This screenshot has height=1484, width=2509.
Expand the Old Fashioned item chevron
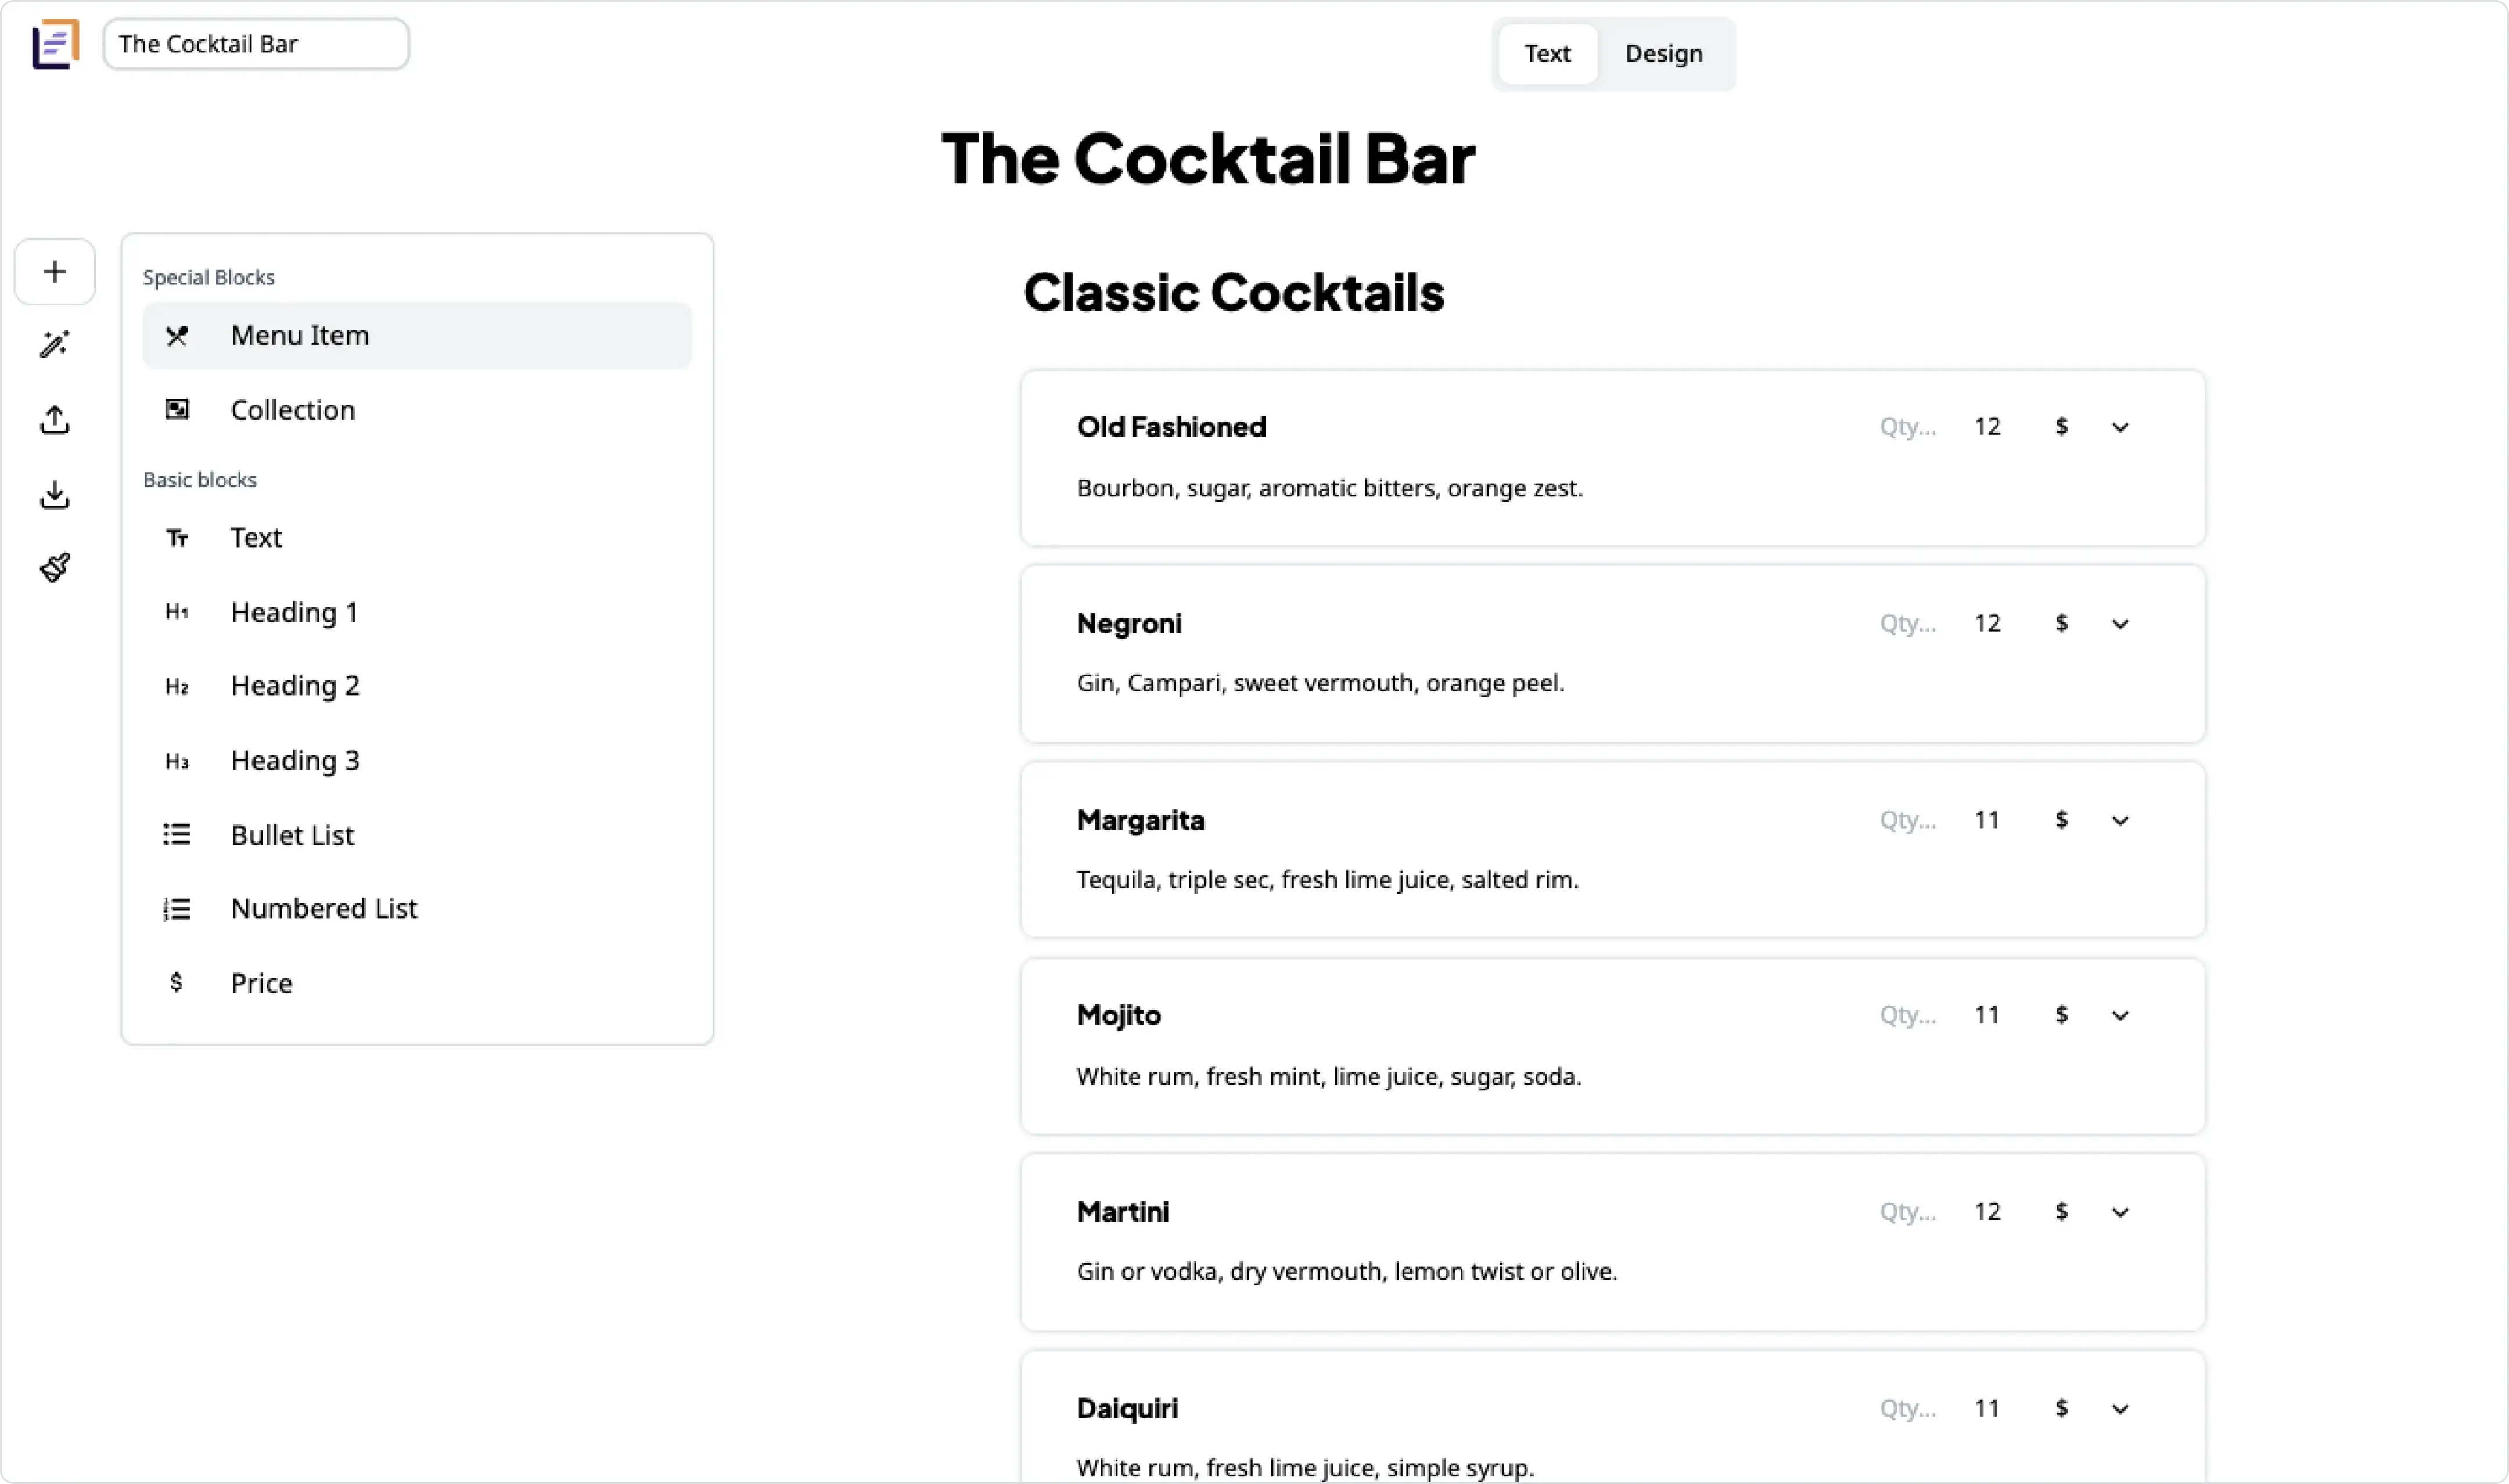pyautogui.click(x=2120, y=427)
